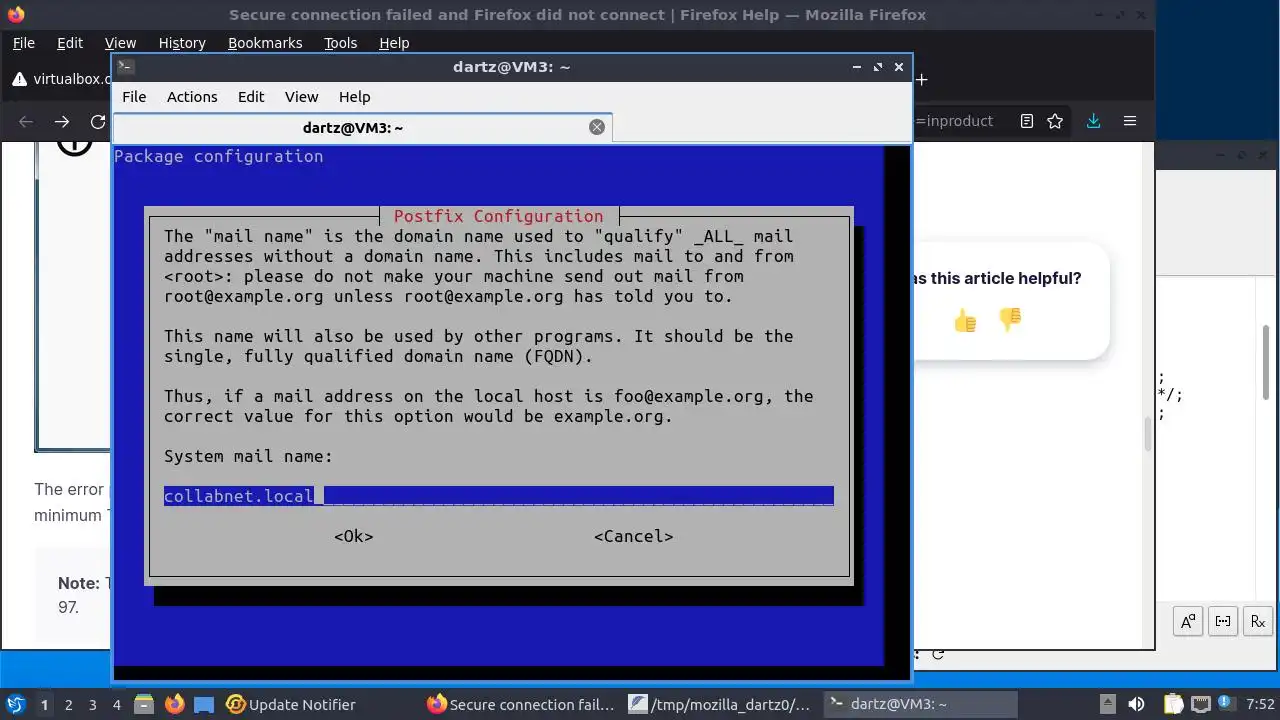
Task: Switch to /tmp/mozilla_dartz0 editor task
Action: pos(720,704)
